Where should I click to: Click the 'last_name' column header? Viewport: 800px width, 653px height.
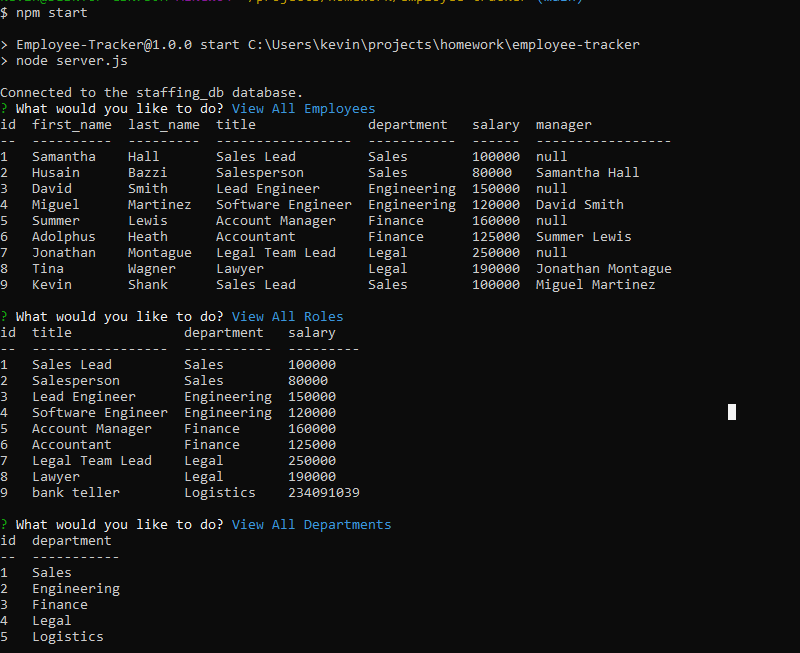pyautogui.click(x=163, y=125)
